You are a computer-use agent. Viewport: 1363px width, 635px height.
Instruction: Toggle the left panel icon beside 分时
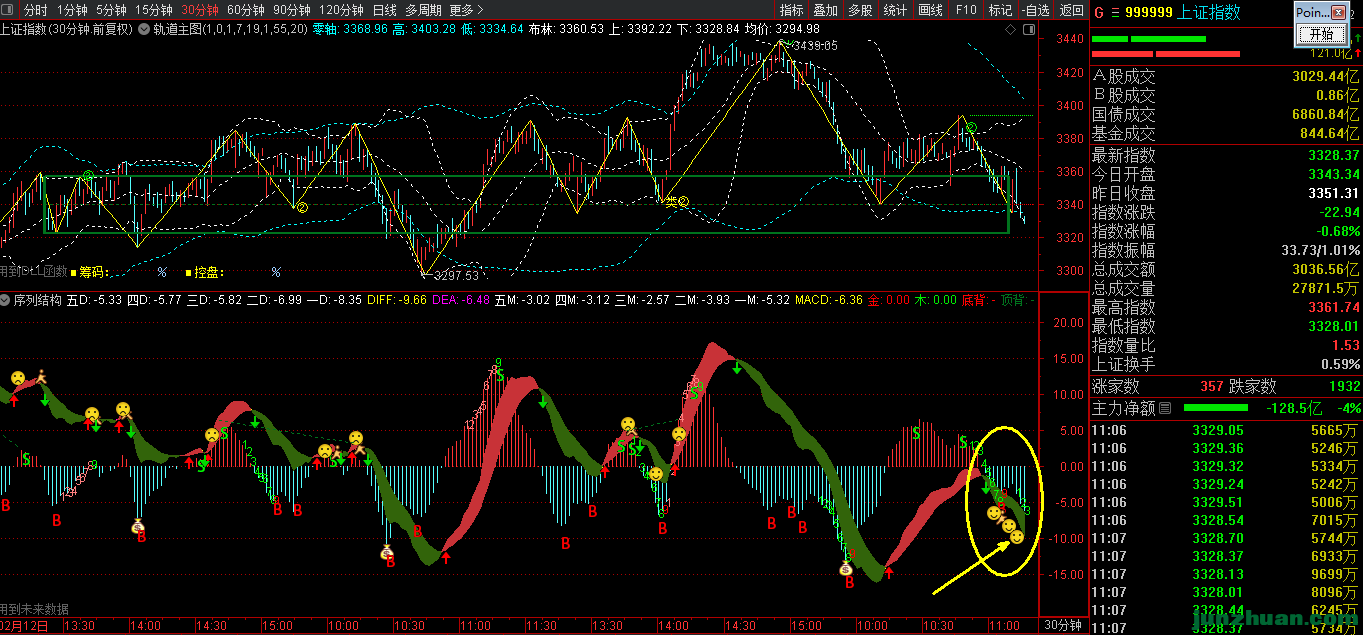coord(9,9)
